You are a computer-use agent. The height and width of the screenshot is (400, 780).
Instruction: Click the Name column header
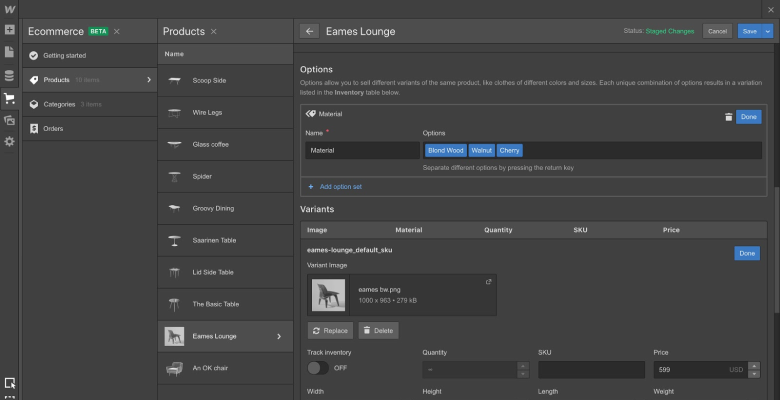click(x=174, y=54)
